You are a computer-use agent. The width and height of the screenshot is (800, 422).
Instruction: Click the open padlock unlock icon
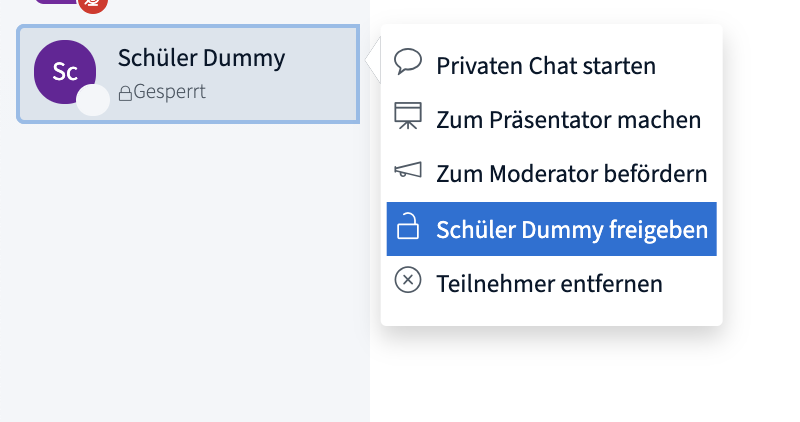408,226
